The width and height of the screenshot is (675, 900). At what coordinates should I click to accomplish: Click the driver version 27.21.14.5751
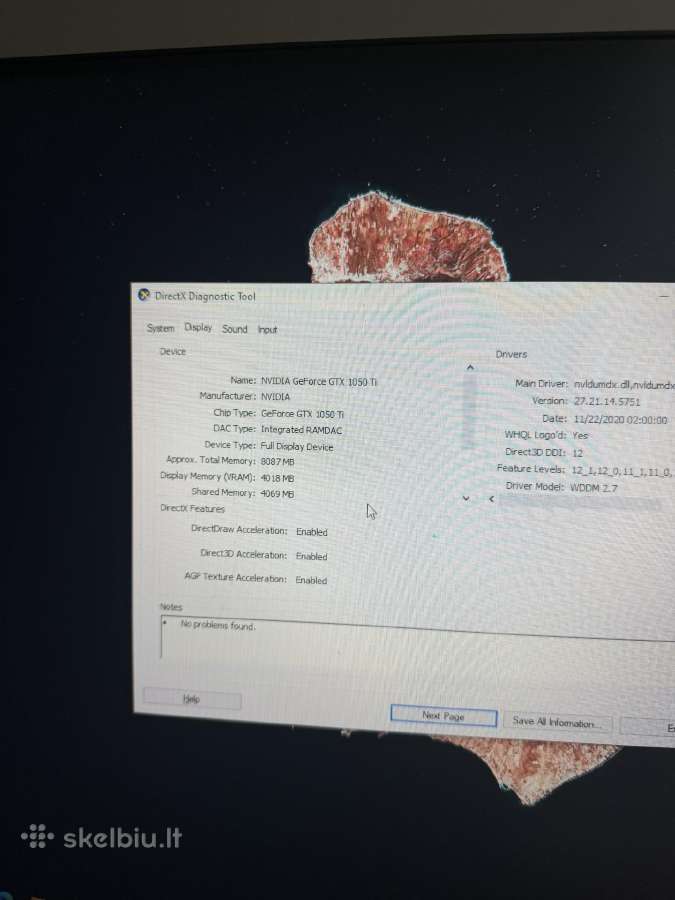(607, 402)
